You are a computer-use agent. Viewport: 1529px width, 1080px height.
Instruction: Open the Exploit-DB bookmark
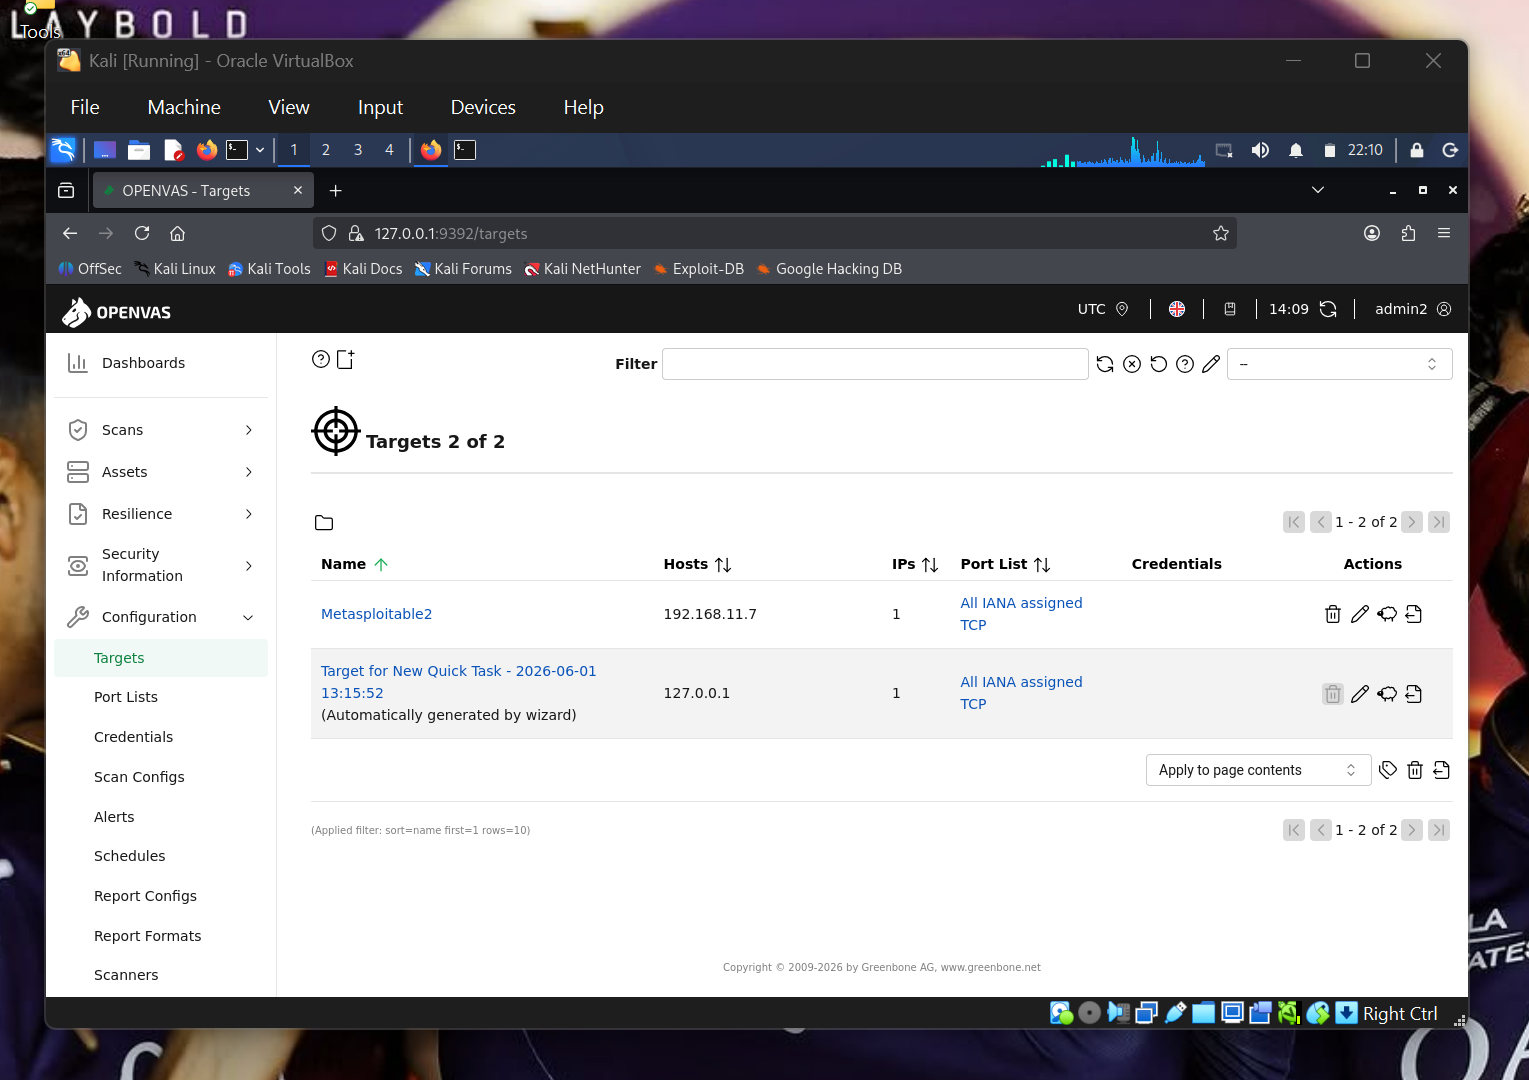(x=699, y=269)
